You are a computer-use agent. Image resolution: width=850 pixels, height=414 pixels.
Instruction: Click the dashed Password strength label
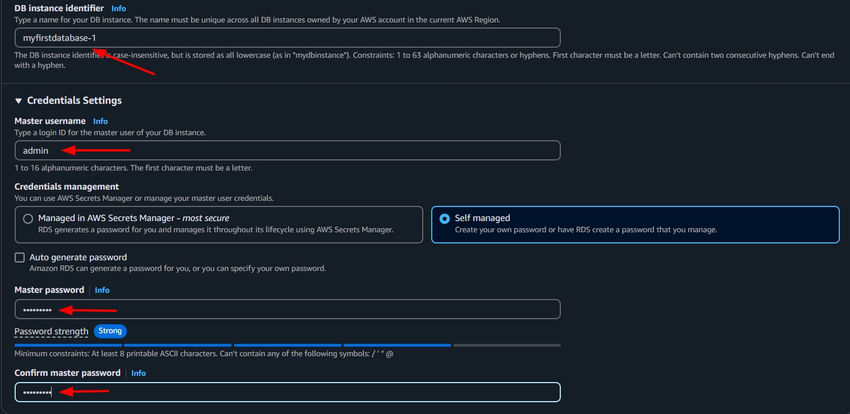coord(51,331)
